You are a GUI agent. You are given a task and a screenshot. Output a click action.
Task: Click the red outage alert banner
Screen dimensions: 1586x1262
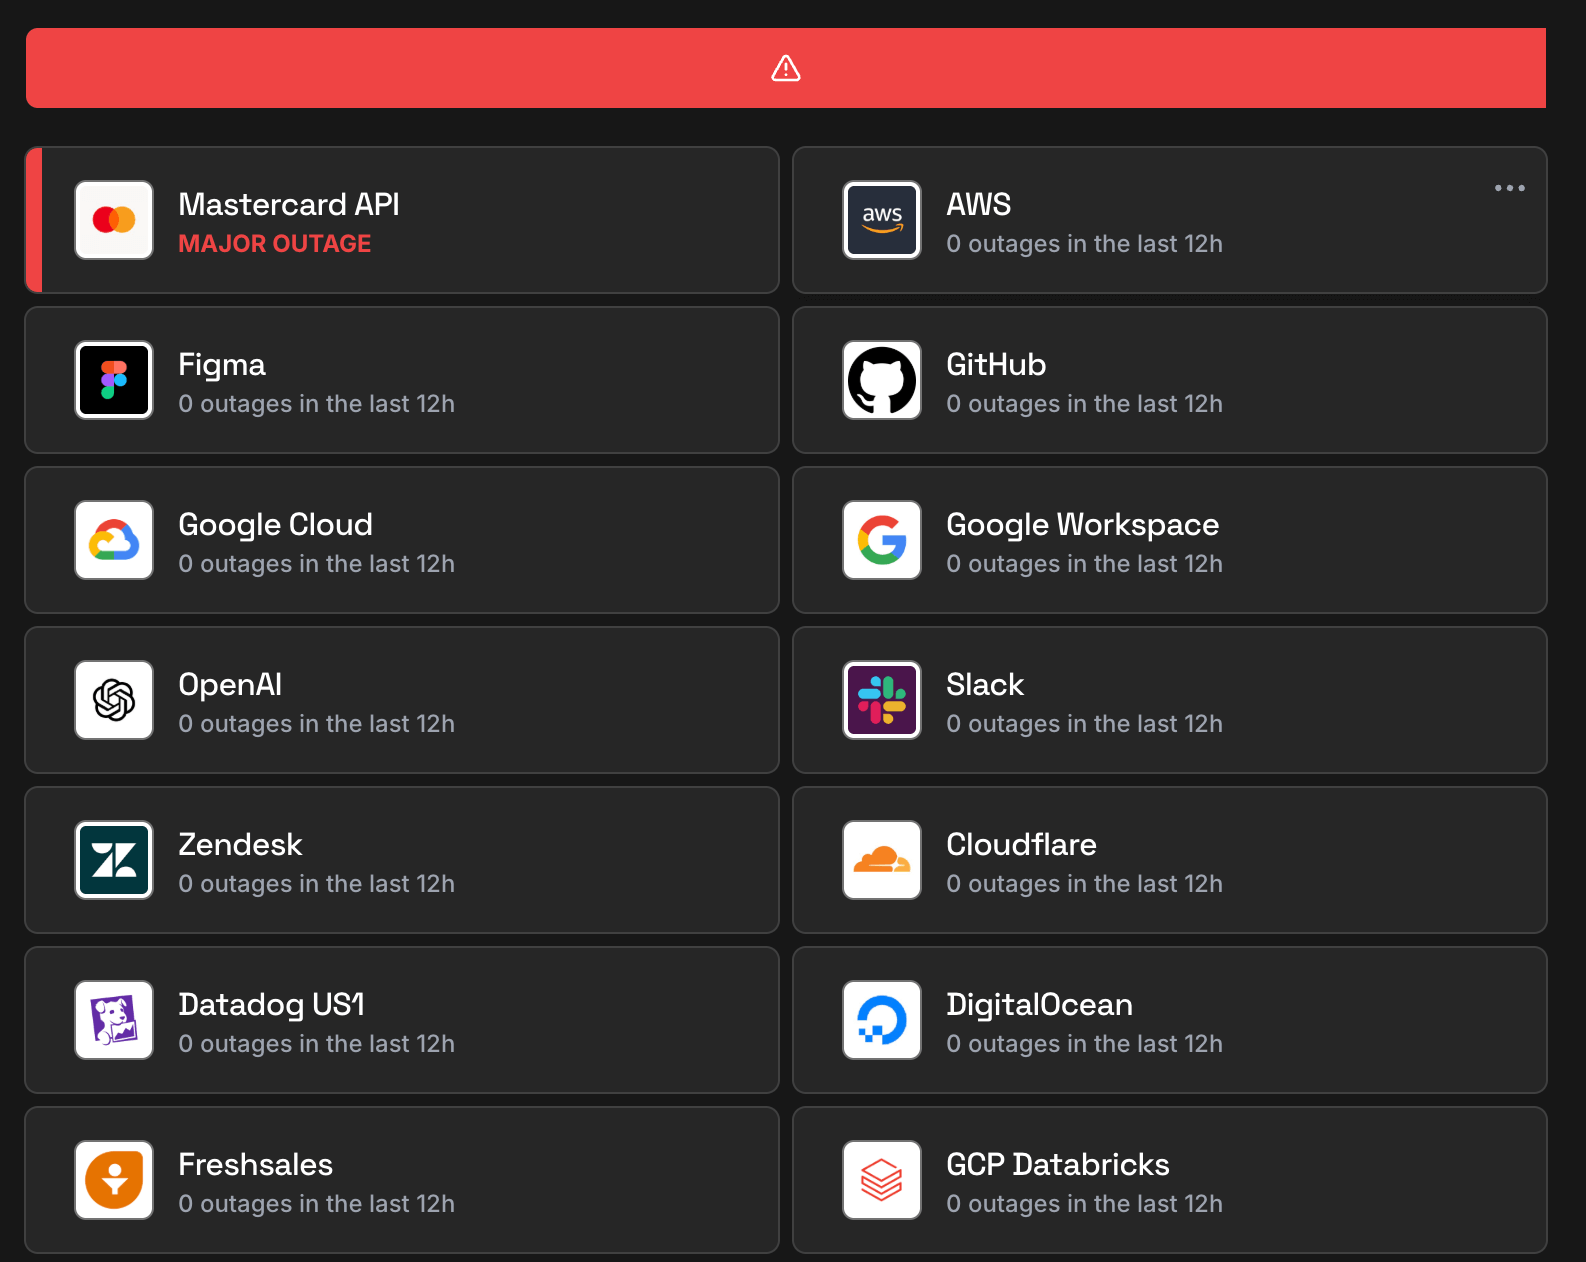[x=400, y=68]
